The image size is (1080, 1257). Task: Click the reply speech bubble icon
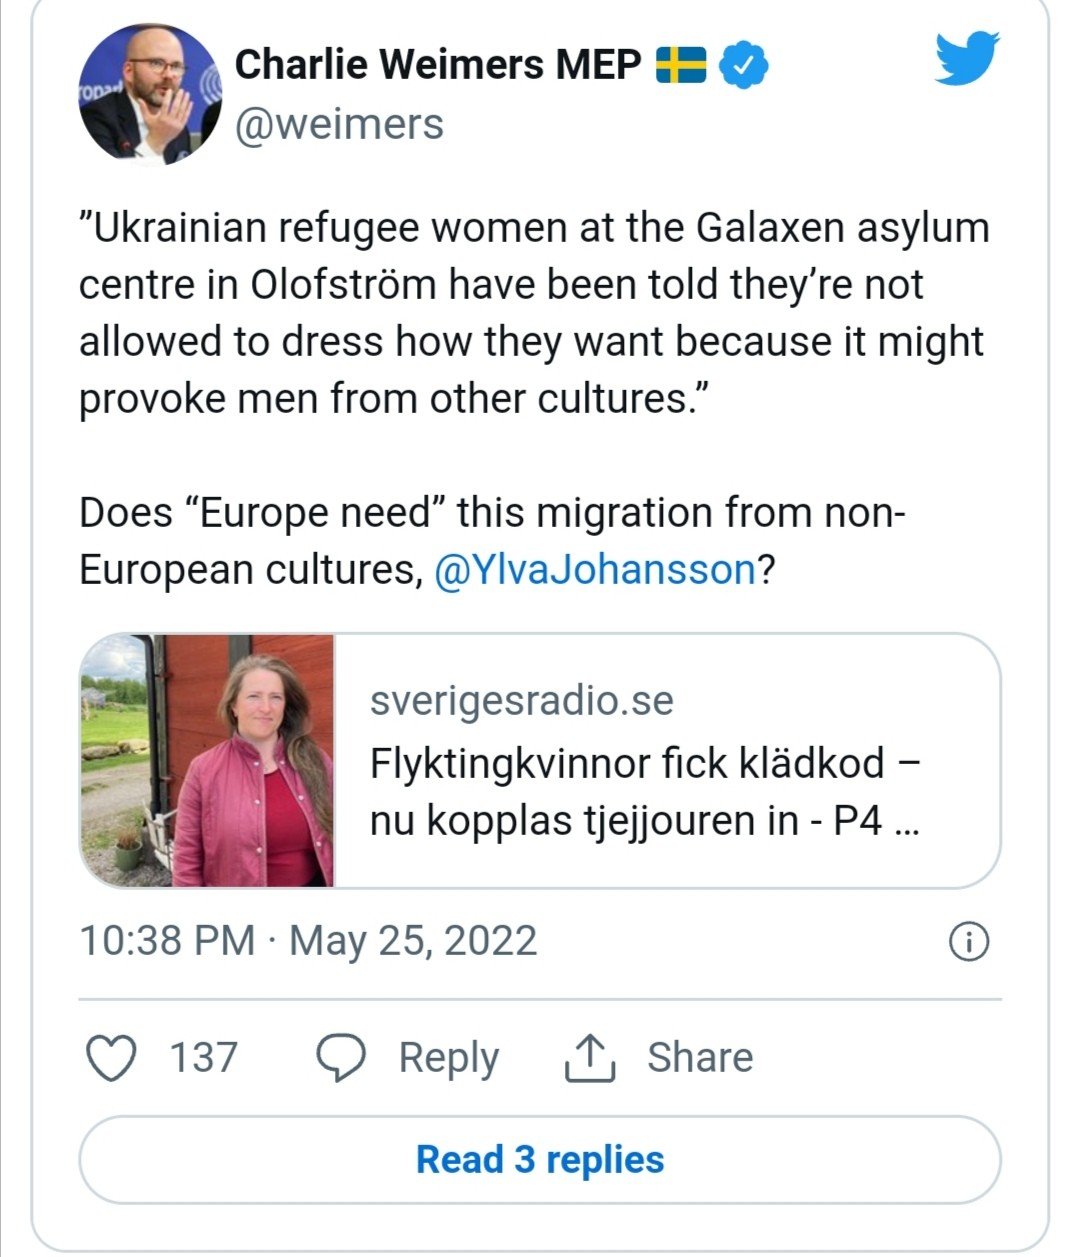coord(340,1057)
